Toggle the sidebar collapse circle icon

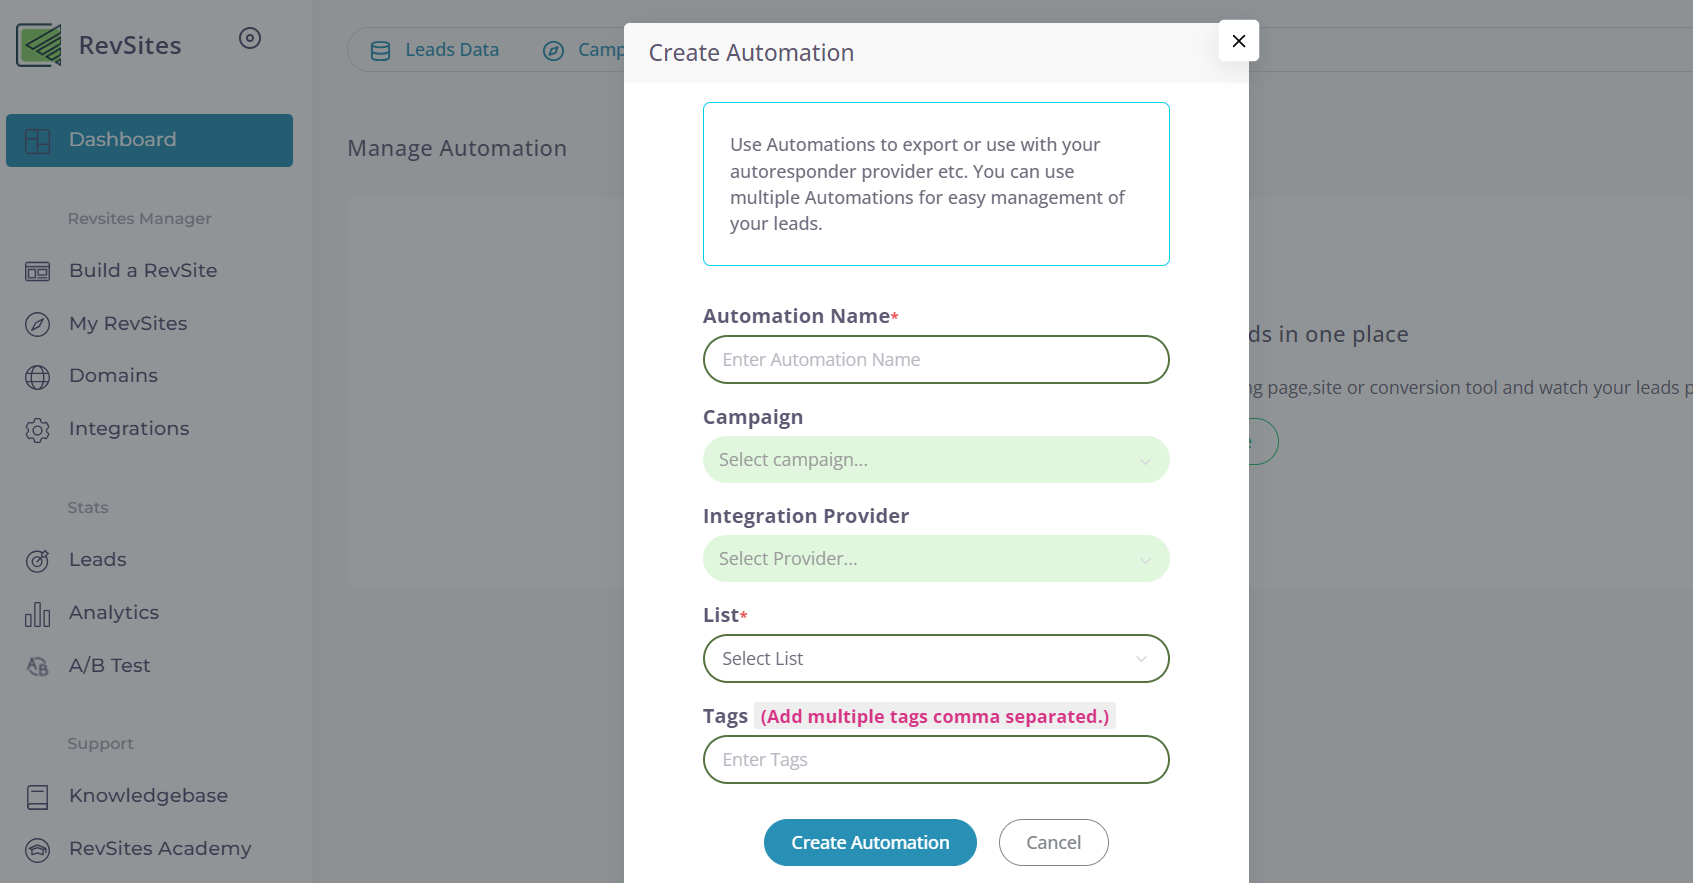(x=250, y=38)
